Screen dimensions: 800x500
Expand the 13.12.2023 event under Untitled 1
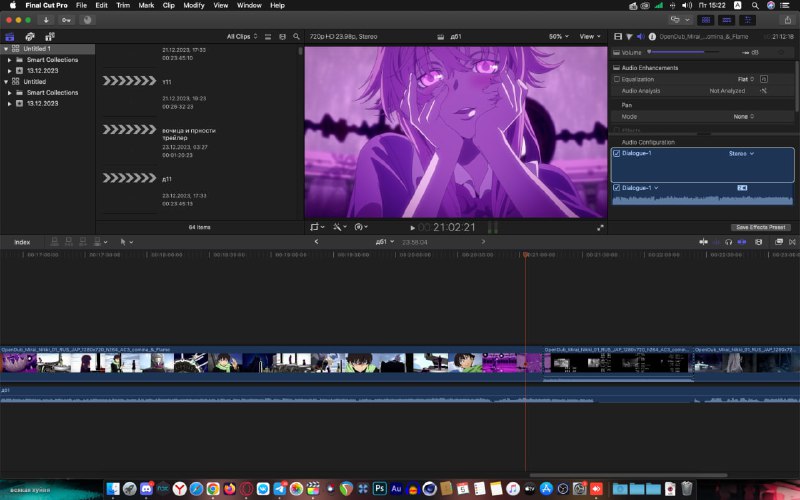[x=10, y=70]
